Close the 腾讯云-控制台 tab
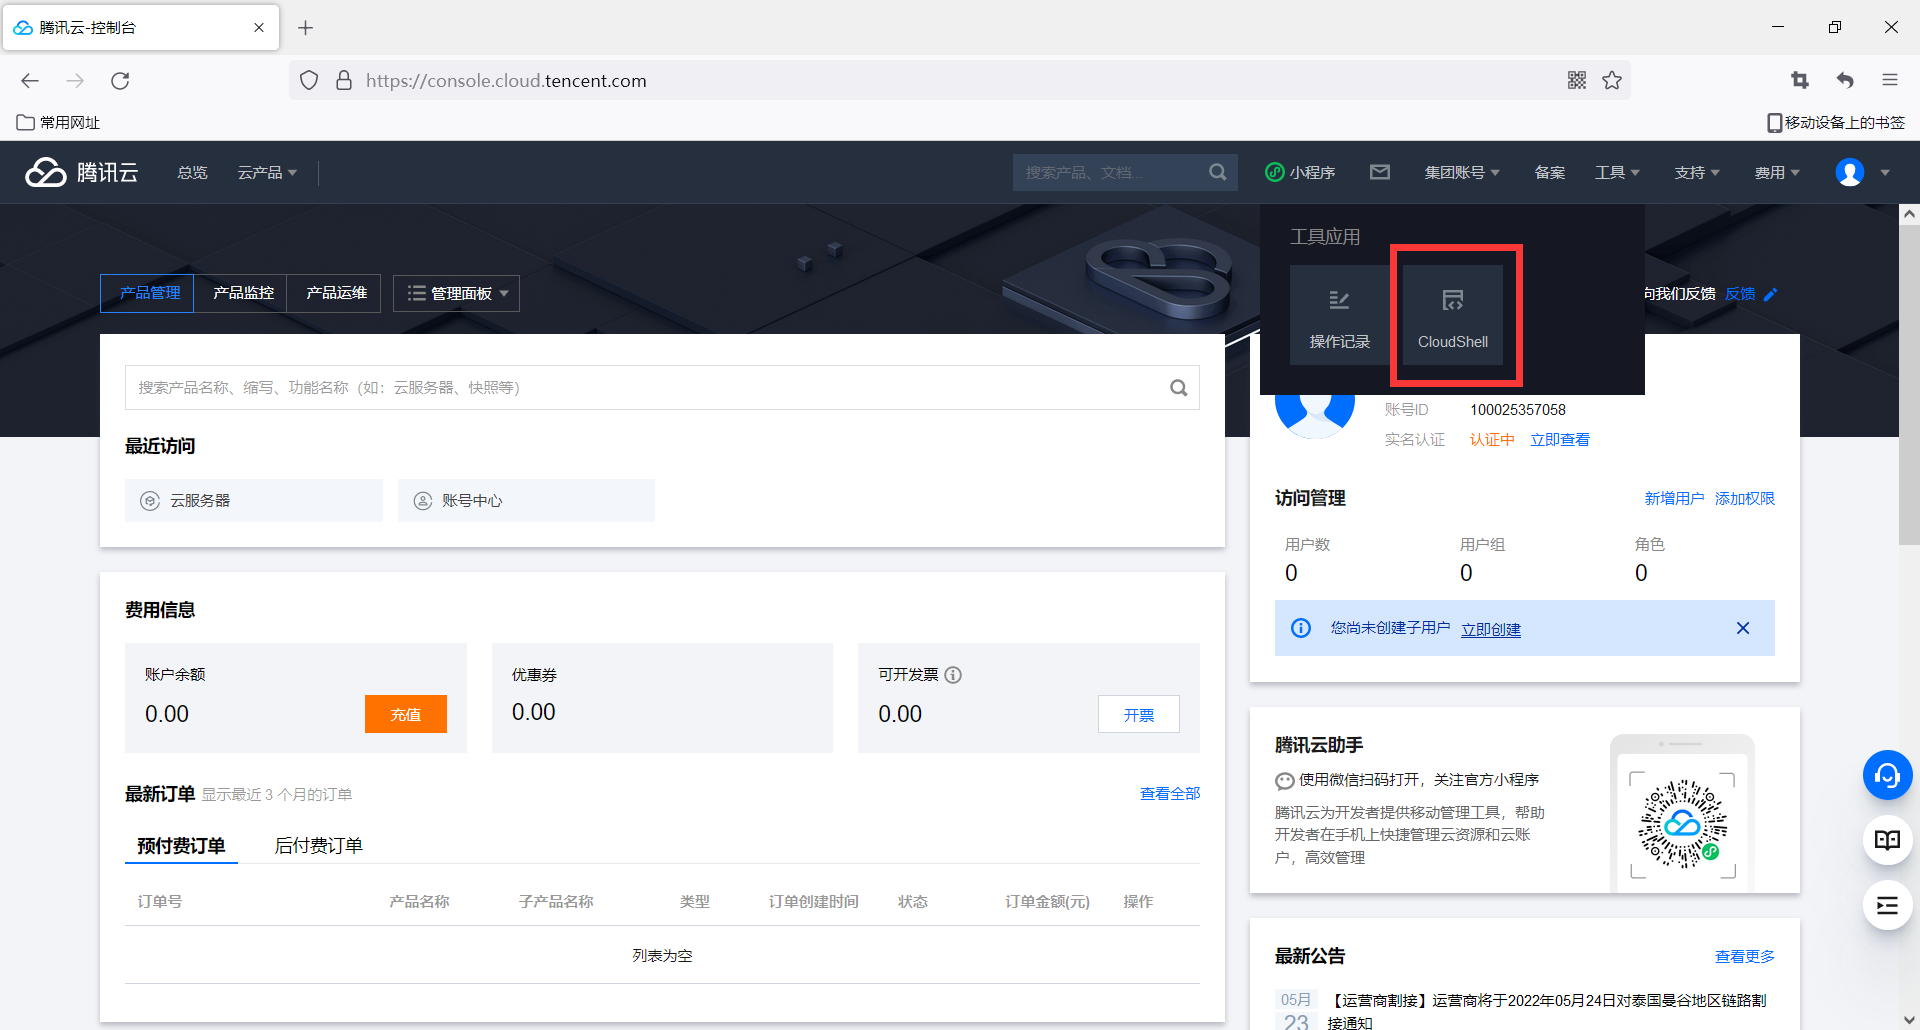The width and height of the screenshot is (1920, 1030). tap(259, 28)
